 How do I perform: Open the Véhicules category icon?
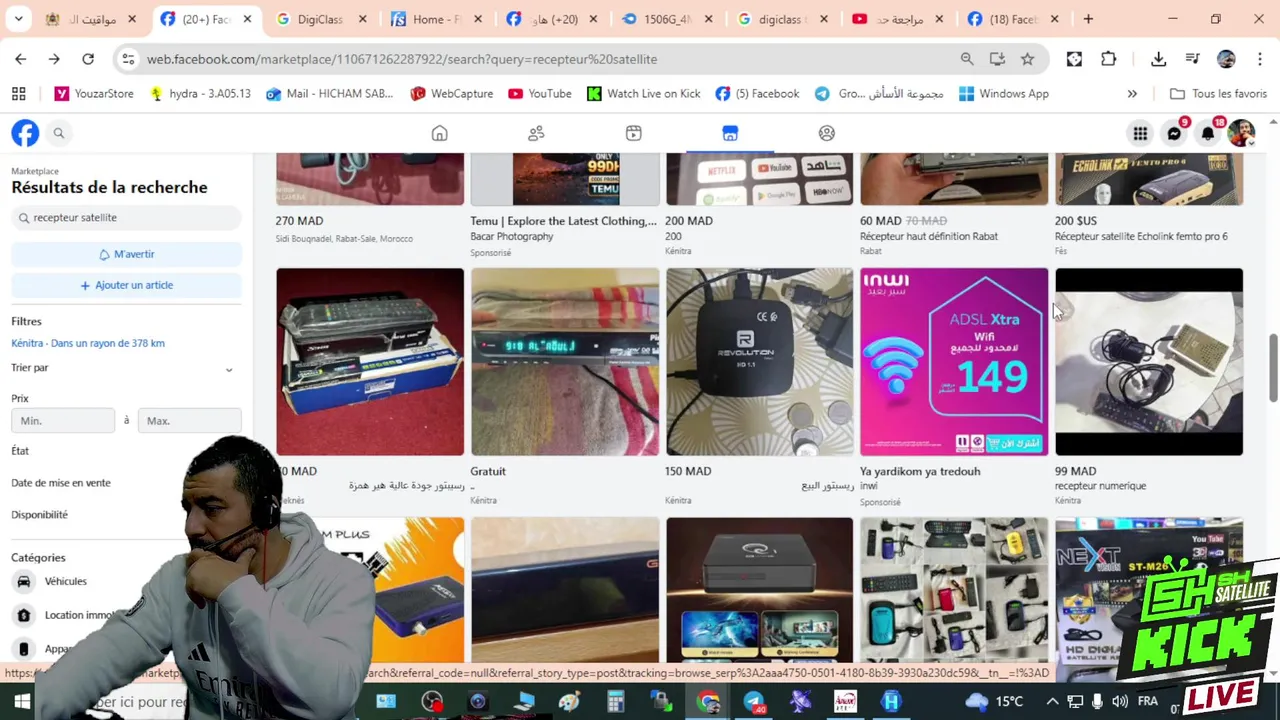(x=24, y=581)
